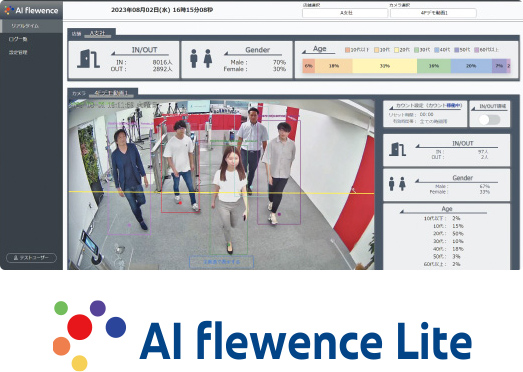This screenshot has width=523, height=372.
Task: Click the yellow 20s segment in age bar
Action: [385, 66]
